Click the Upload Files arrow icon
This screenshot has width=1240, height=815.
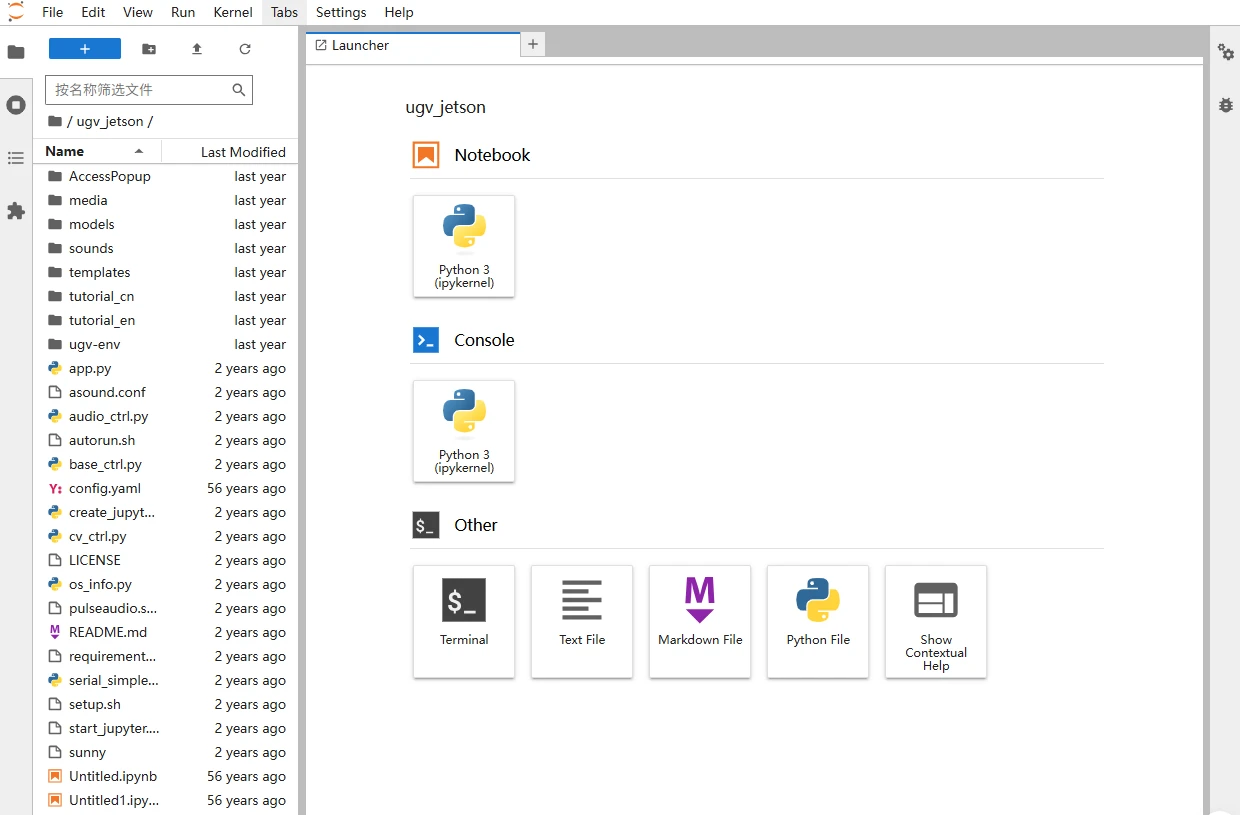point(197,49)
